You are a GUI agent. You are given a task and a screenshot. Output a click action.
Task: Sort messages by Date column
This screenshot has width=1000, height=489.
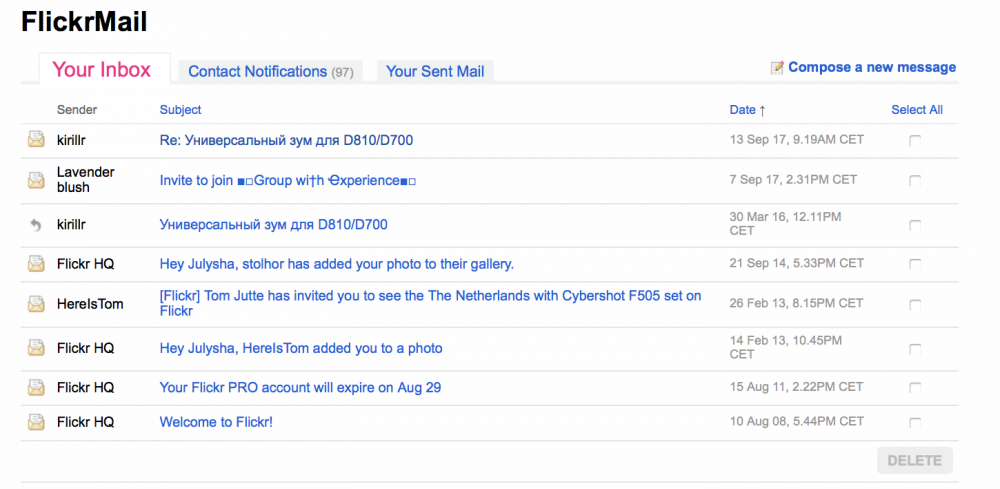pyautogui.click(x=747, y=110)
